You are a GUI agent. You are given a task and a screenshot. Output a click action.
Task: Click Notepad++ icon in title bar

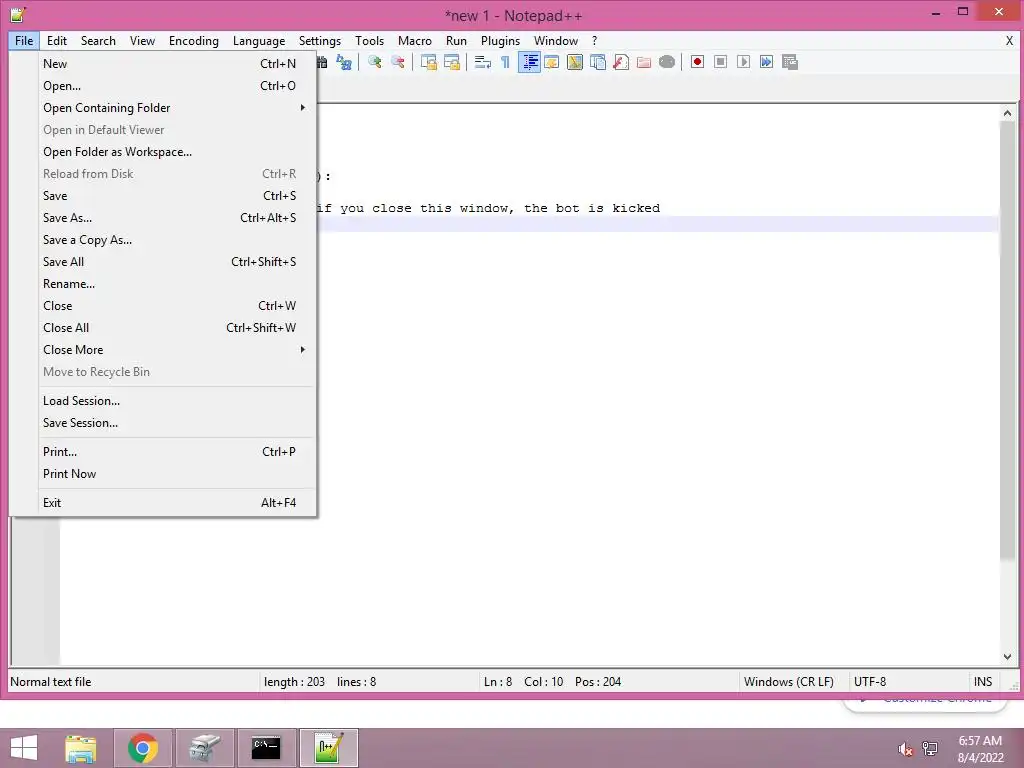[x=18, y=14]
